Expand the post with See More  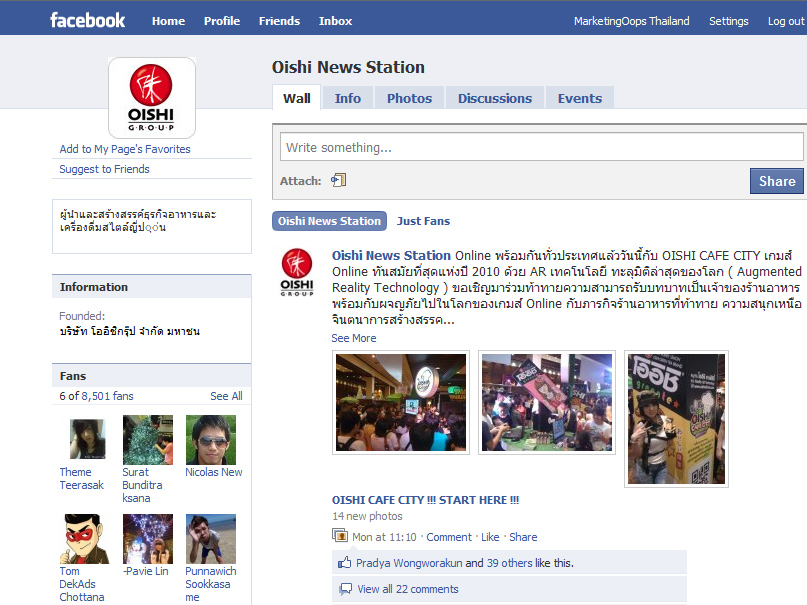click(354, 338)
